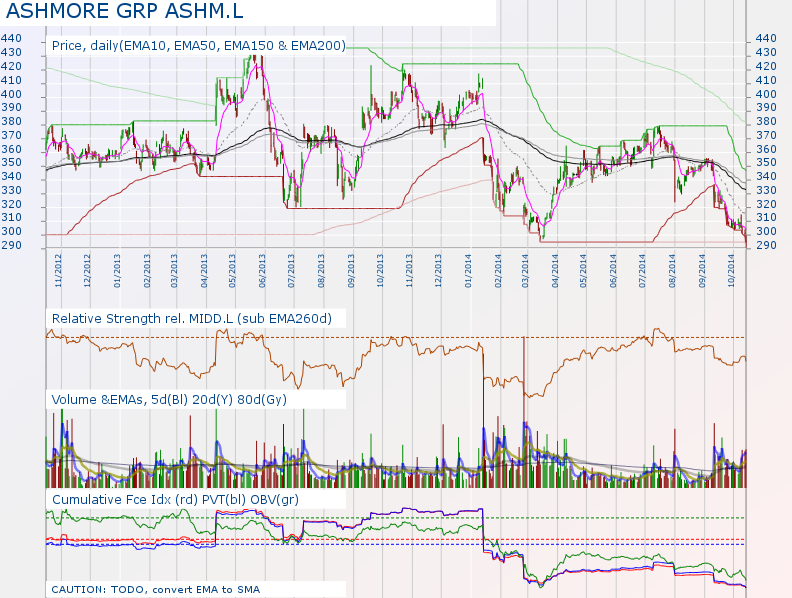This screenshot has width=792, height=598.
Task: Click the Volume & EMAs panel label
Action: click(x=169, y=400)
